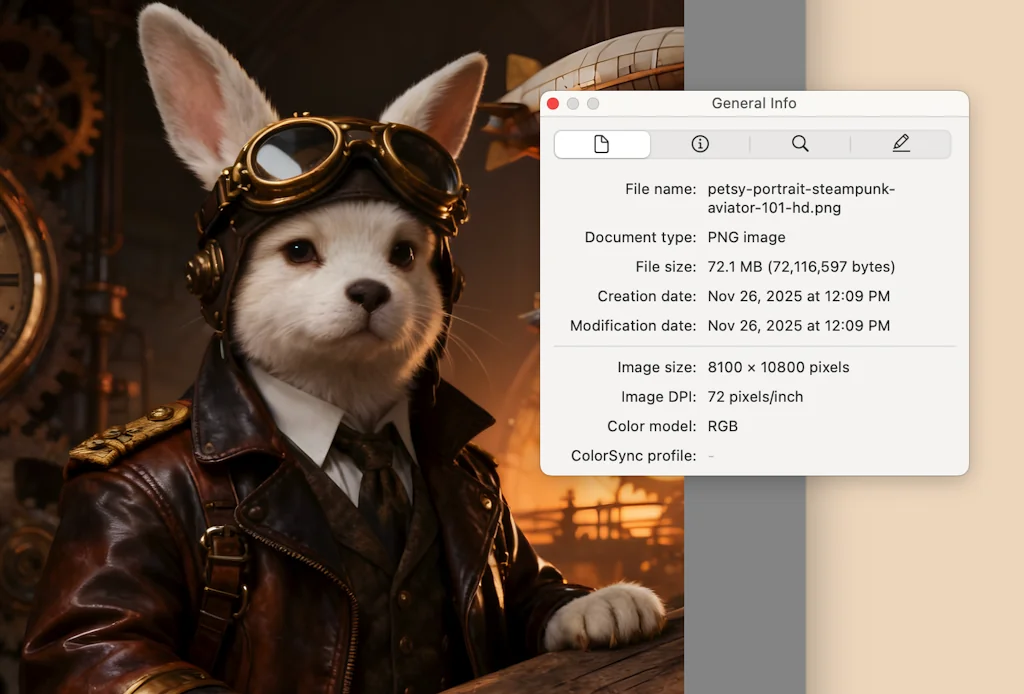Open the More Info tab

700,144
